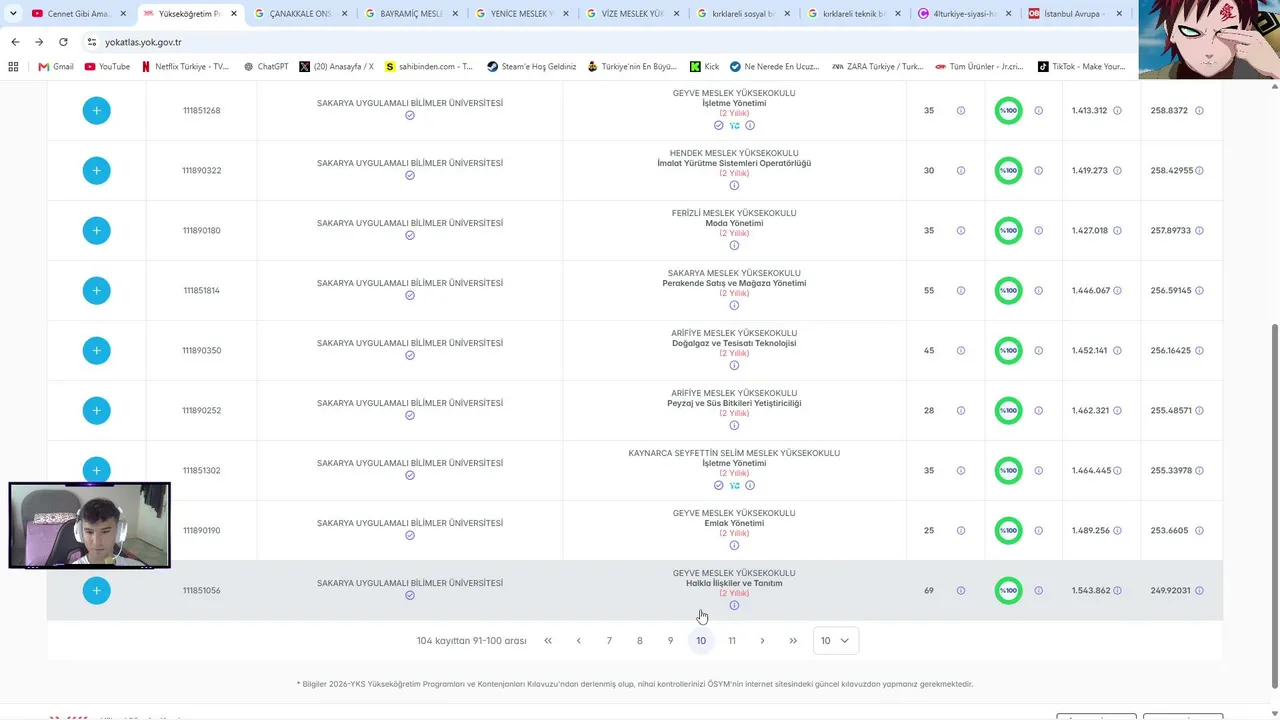Click the info icon next to quota 30
This screenshot has width=1280, height=720.
[x=961, y=170]
